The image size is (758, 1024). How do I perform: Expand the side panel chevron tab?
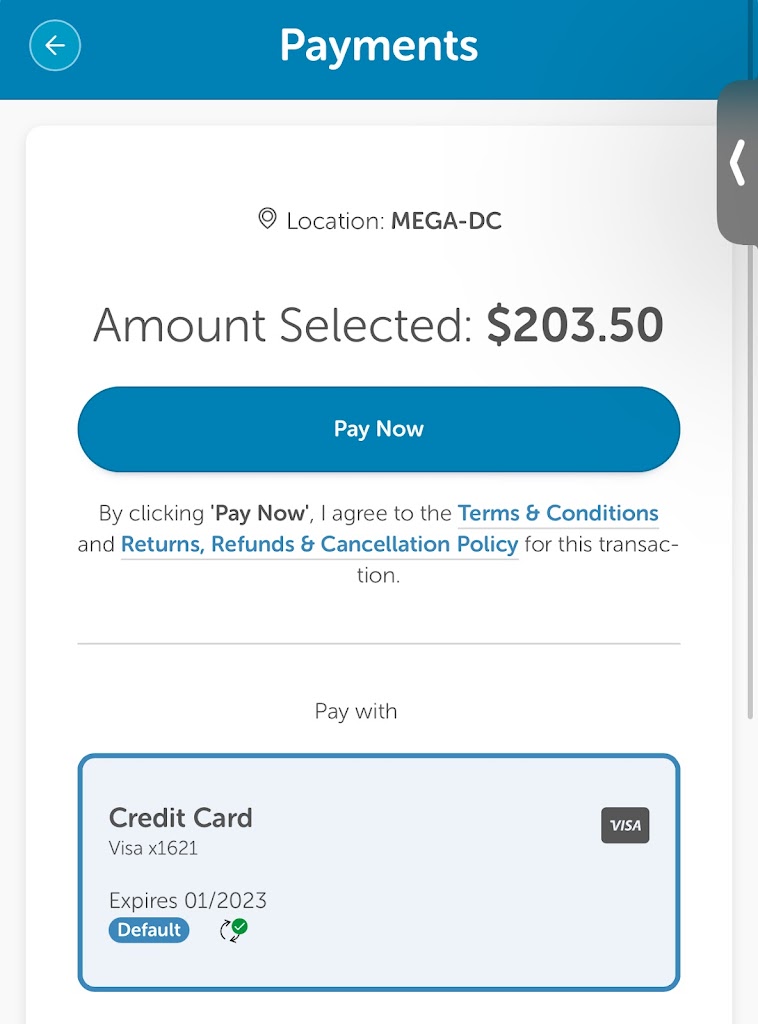click(x=739, y=163)
